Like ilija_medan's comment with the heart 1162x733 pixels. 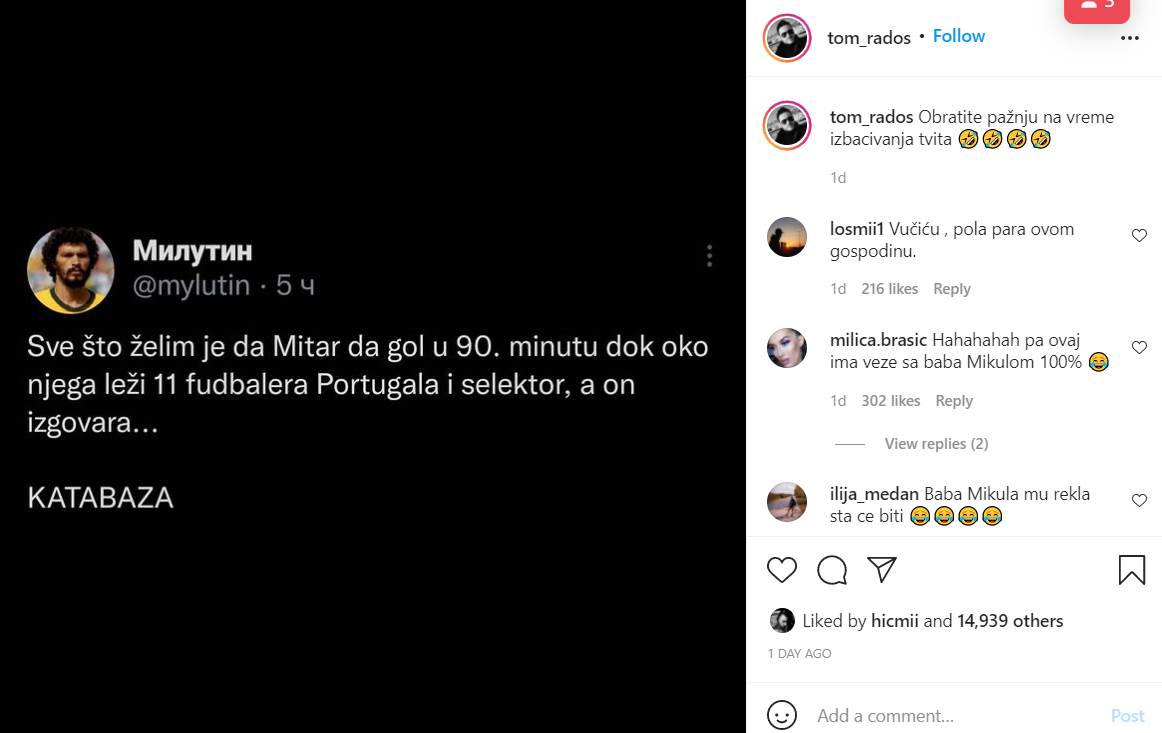click(1138, 500)
